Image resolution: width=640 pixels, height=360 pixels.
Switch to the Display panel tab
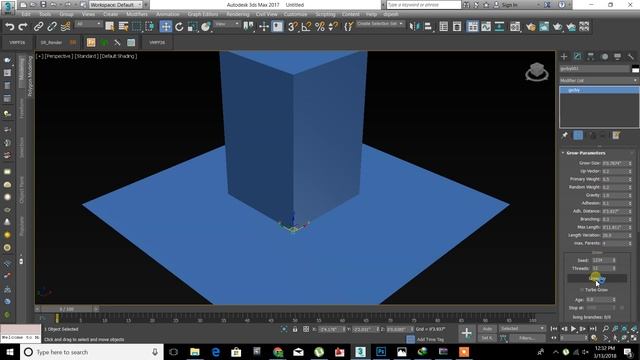point(618,57)
